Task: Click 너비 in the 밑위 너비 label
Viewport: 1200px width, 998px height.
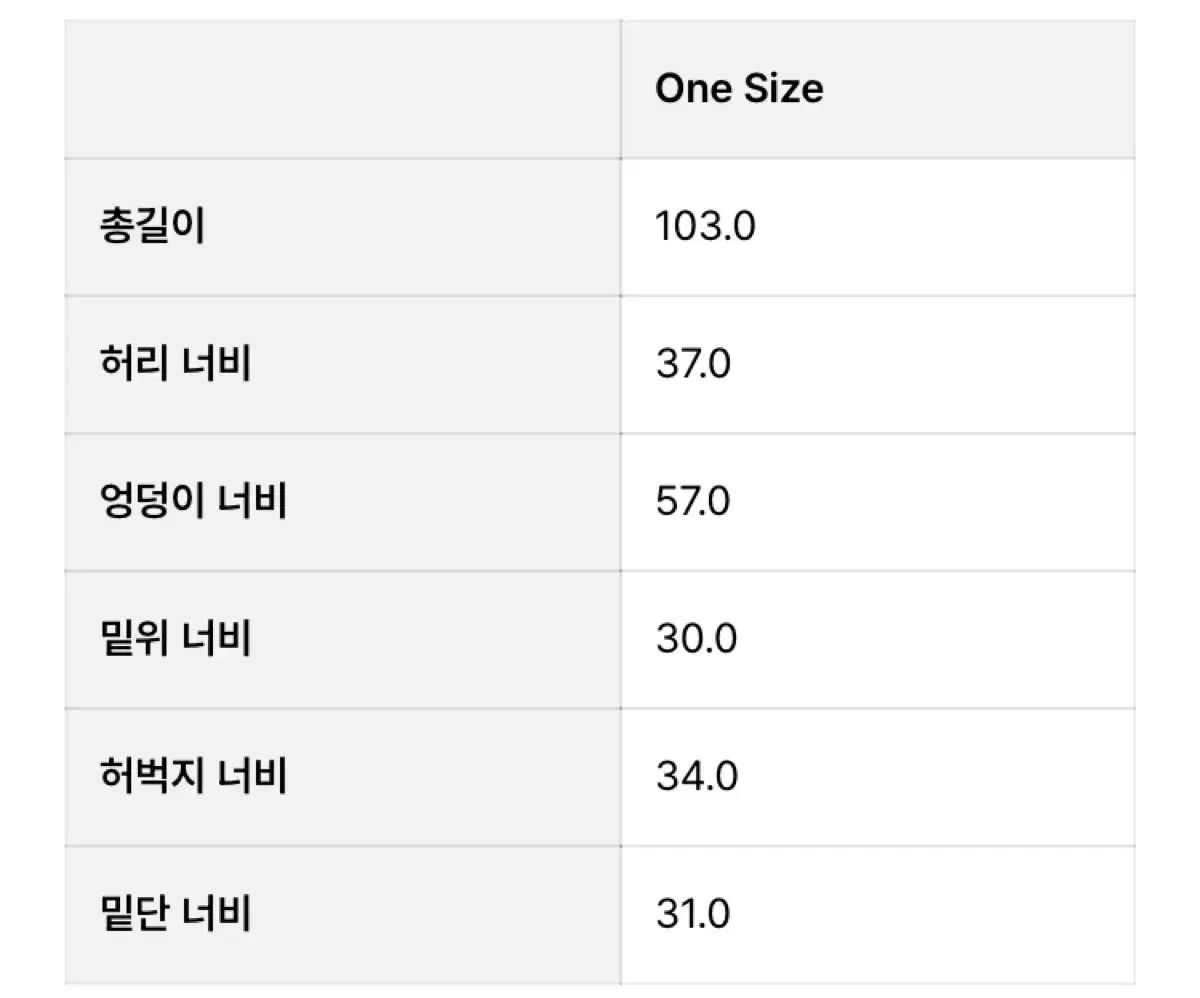Action: pos(217,638)
